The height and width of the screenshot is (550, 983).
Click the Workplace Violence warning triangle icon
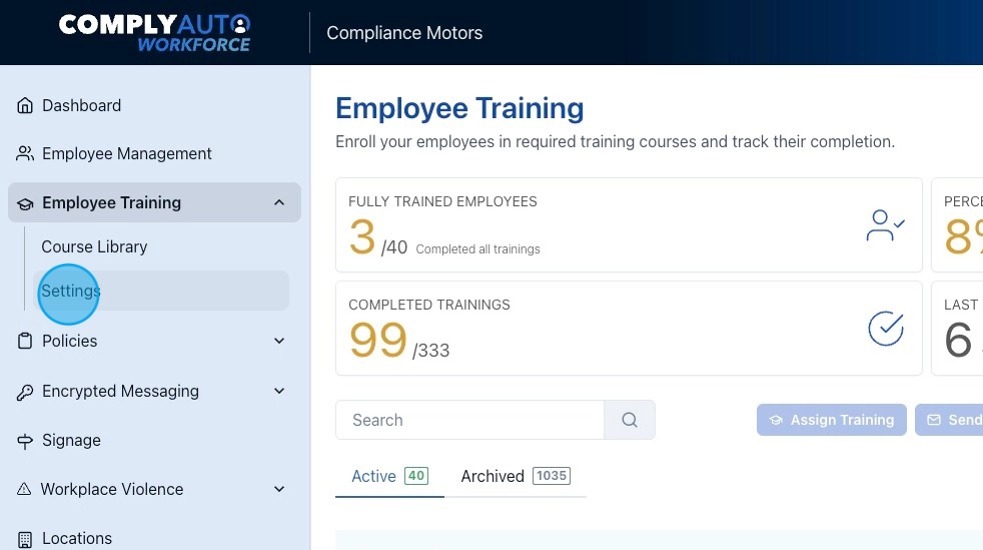pyautogui.click(x=25, y=490)
